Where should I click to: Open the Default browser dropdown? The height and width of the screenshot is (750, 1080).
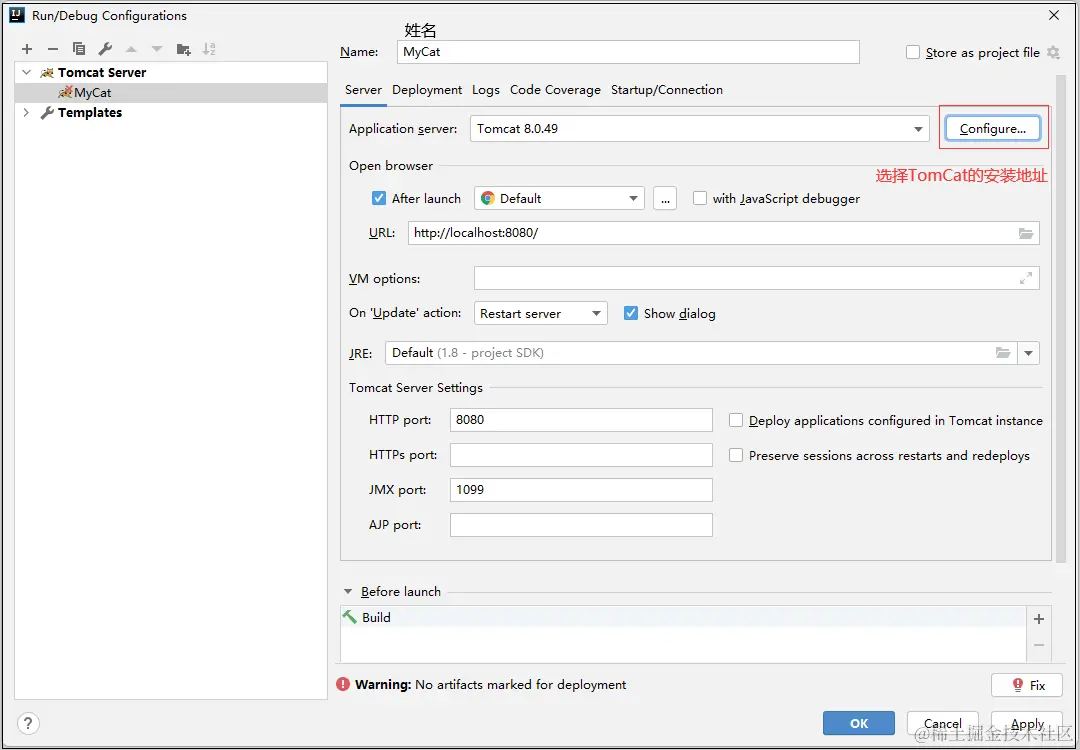pos(559,198)
